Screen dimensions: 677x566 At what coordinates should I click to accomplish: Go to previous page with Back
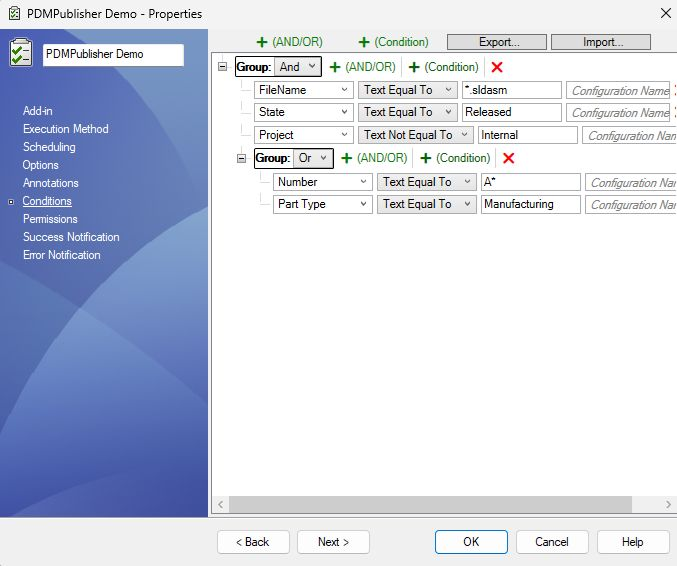[x=253, y=542]
